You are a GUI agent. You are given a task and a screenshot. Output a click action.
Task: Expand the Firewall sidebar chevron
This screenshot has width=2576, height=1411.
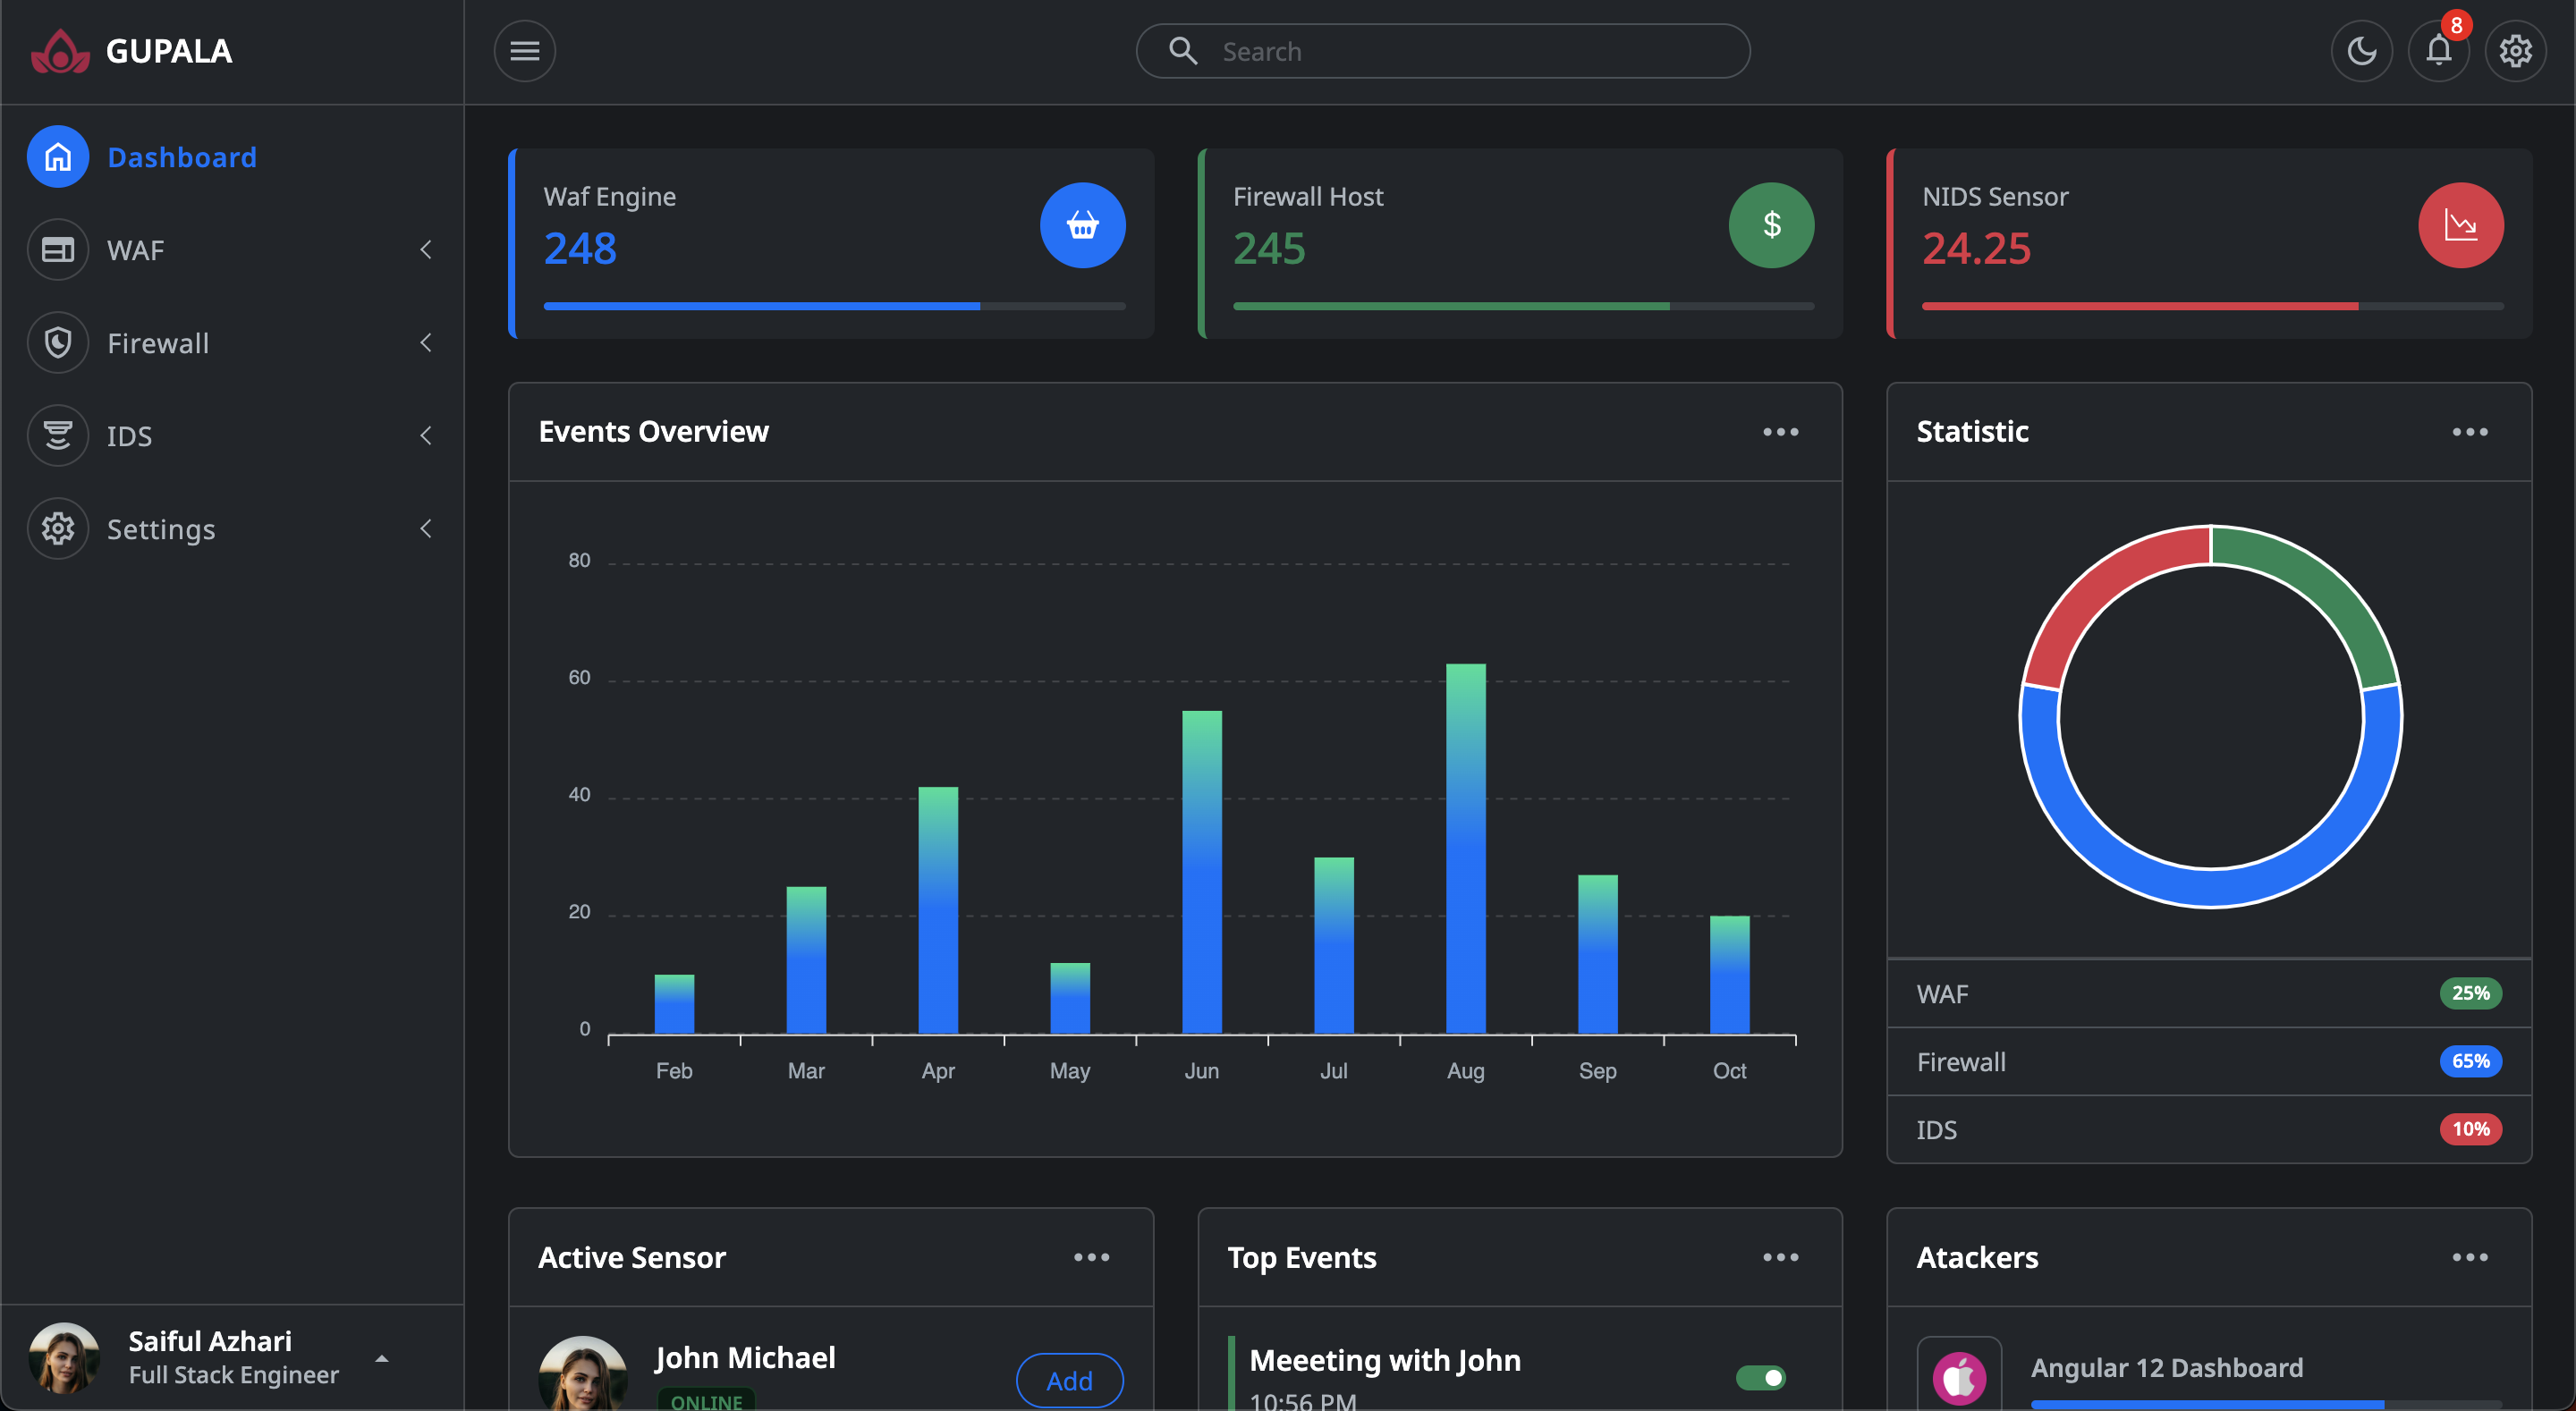(426, 343)
